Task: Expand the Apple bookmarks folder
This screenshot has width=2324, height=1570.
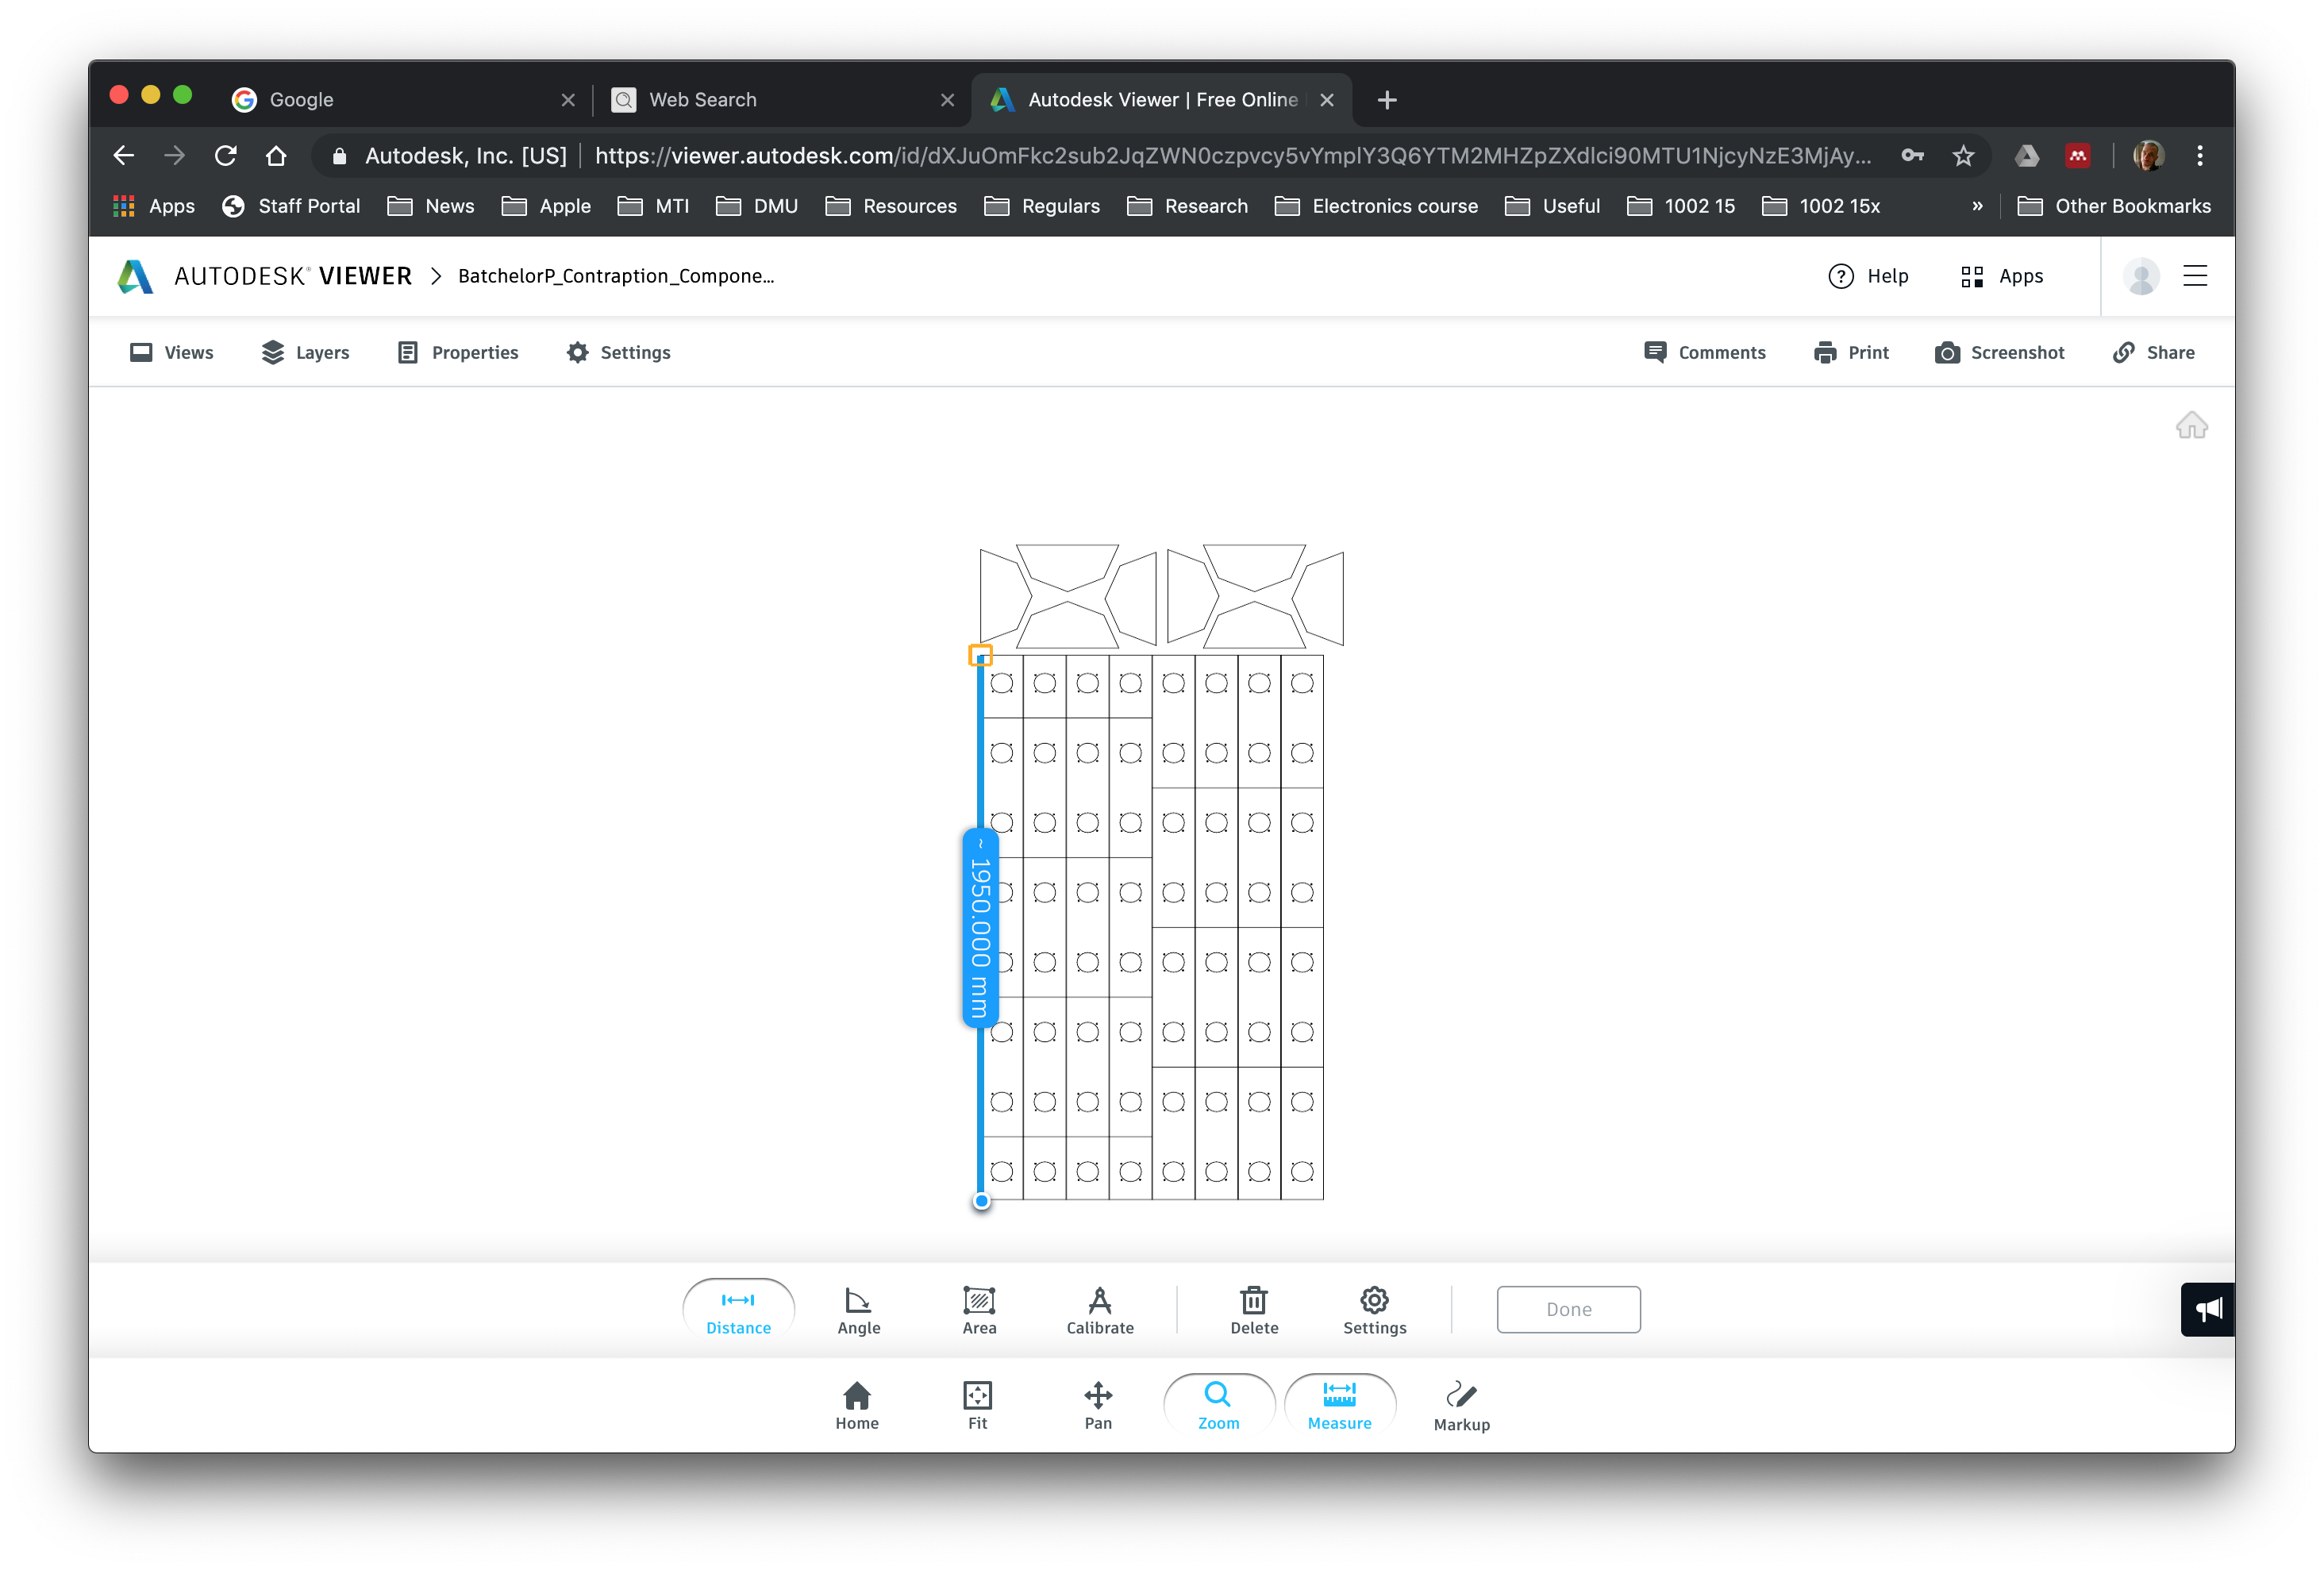Action: [x=546, y=206]
